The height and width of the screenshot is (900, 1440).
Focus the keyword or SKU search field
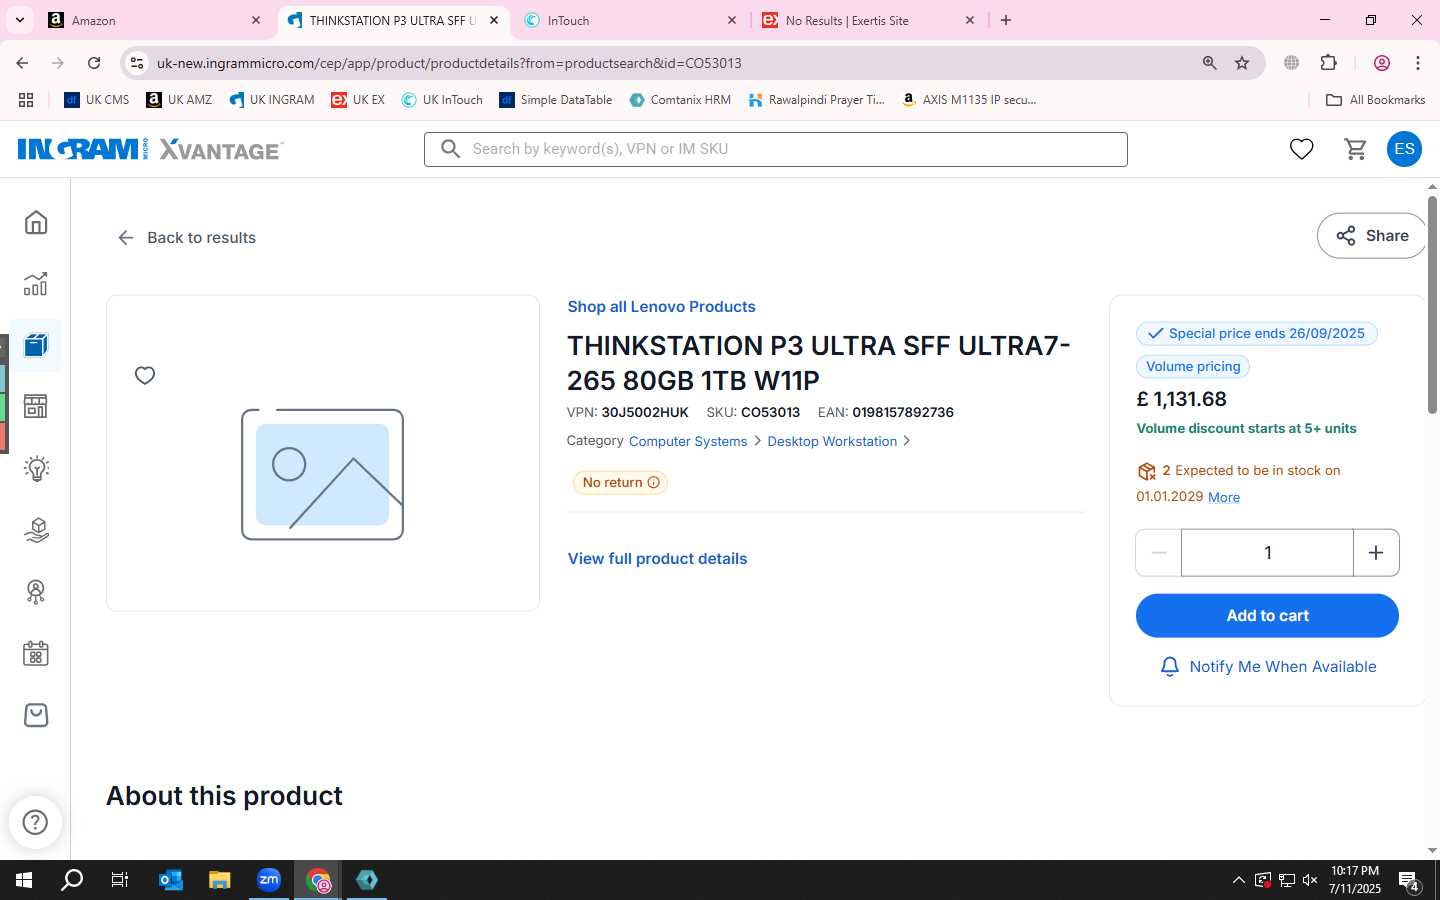point(776,149)
